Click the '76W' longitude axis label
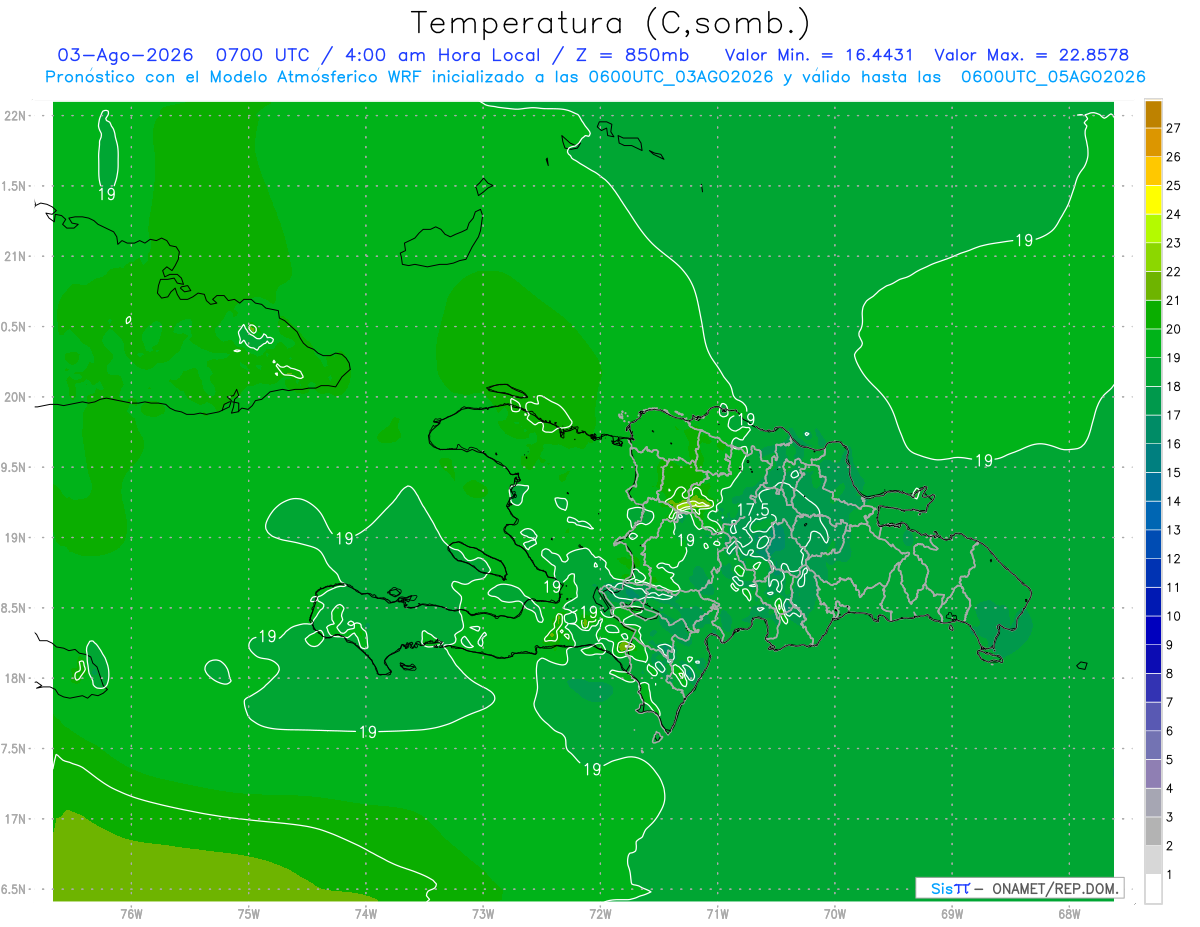Image resolution: width=1200 pixels, height=927 pixels. 131,913
